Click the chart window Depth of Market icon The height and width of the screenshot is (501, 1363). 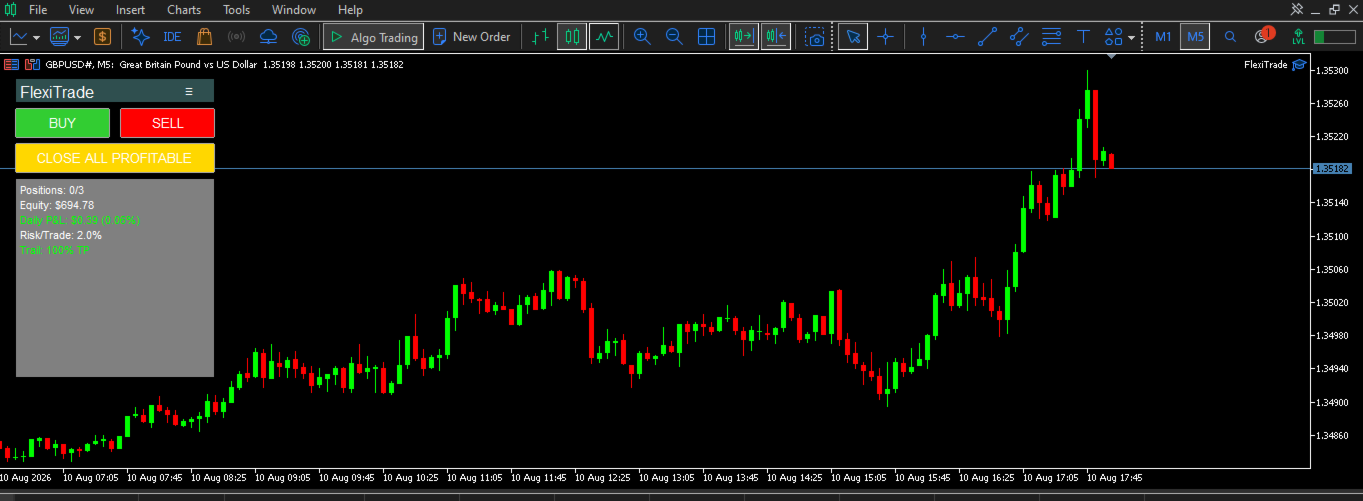coord(12,64)
